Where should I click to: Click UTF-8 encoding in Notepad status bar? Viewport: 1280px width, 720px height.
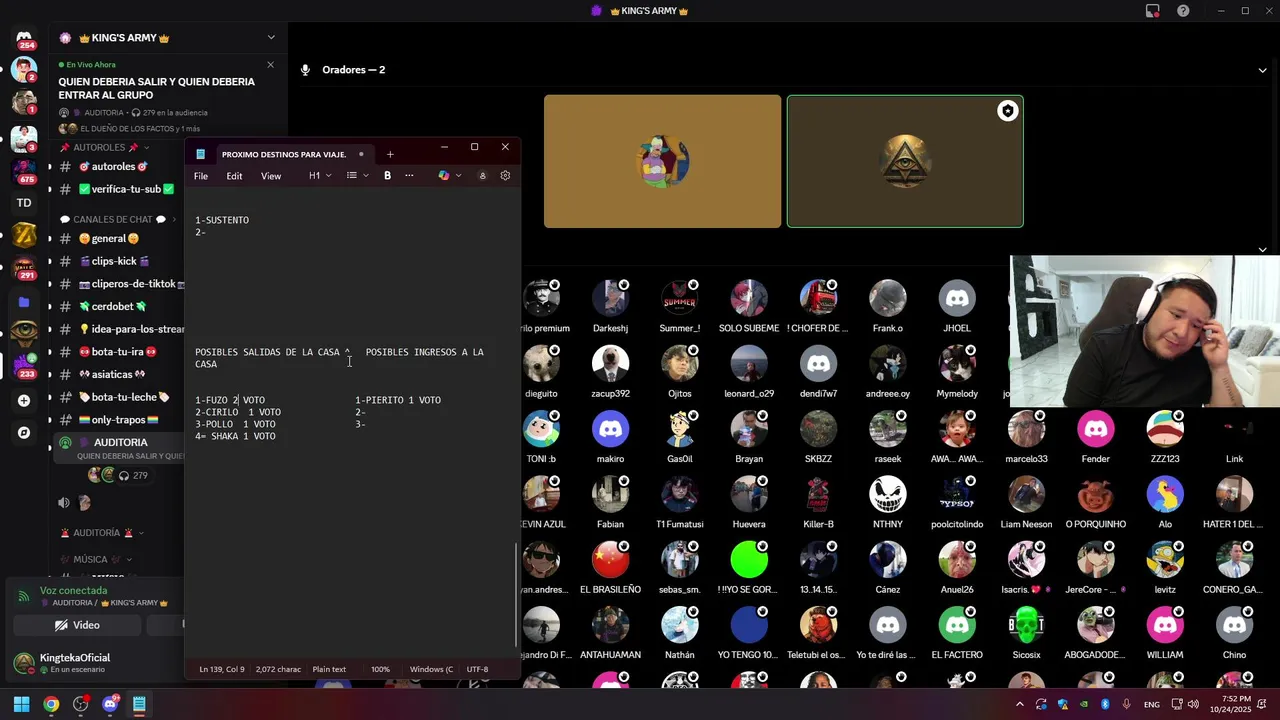477,669
